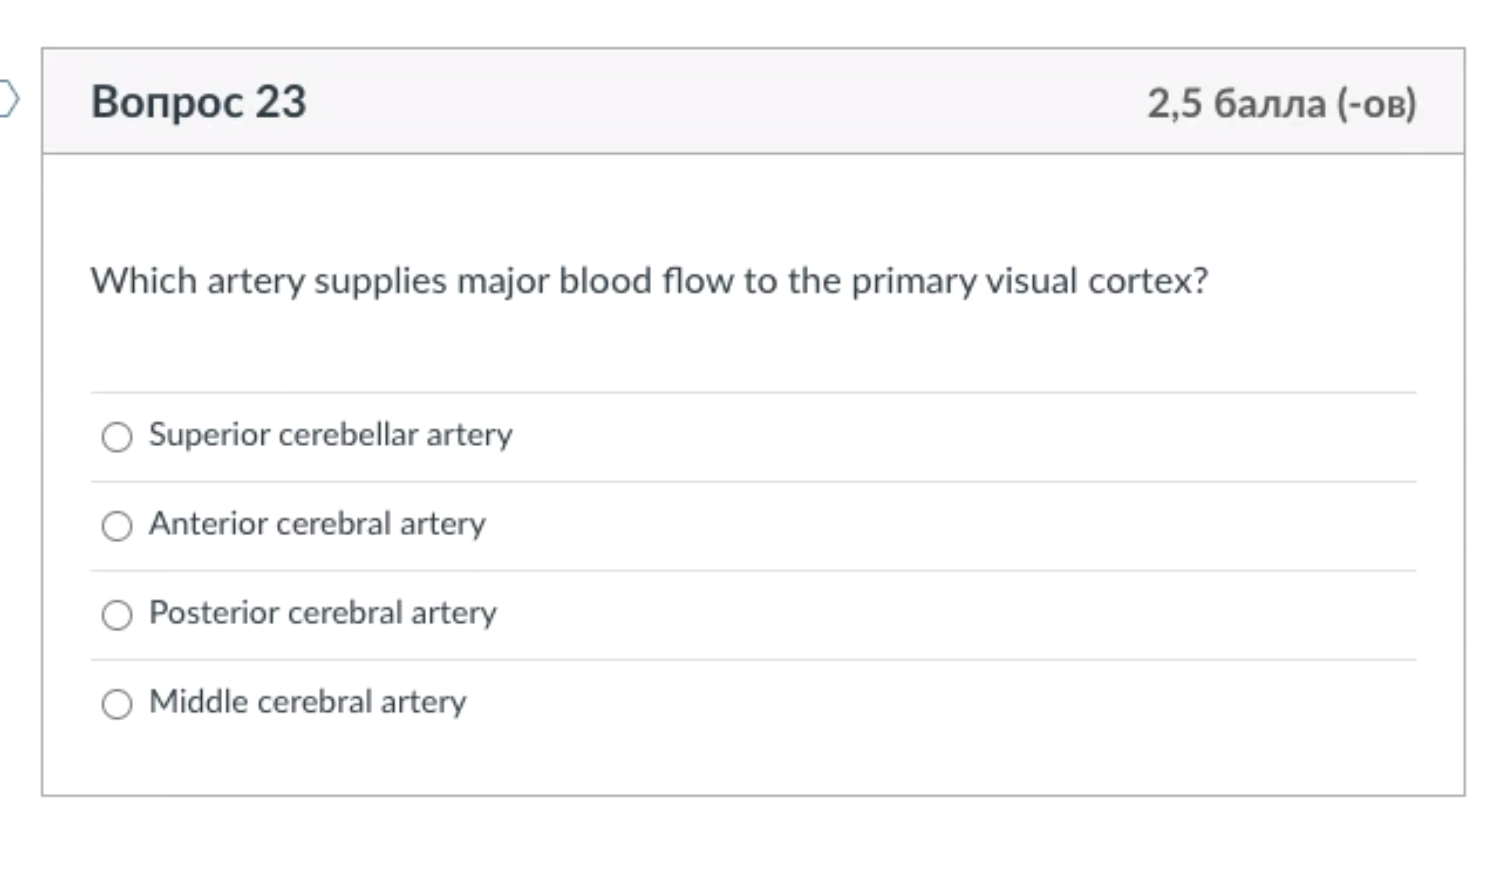Mark the Posterior cerebral artery radio button
The height and width of the screenshot is (892, 1500).
117,615
